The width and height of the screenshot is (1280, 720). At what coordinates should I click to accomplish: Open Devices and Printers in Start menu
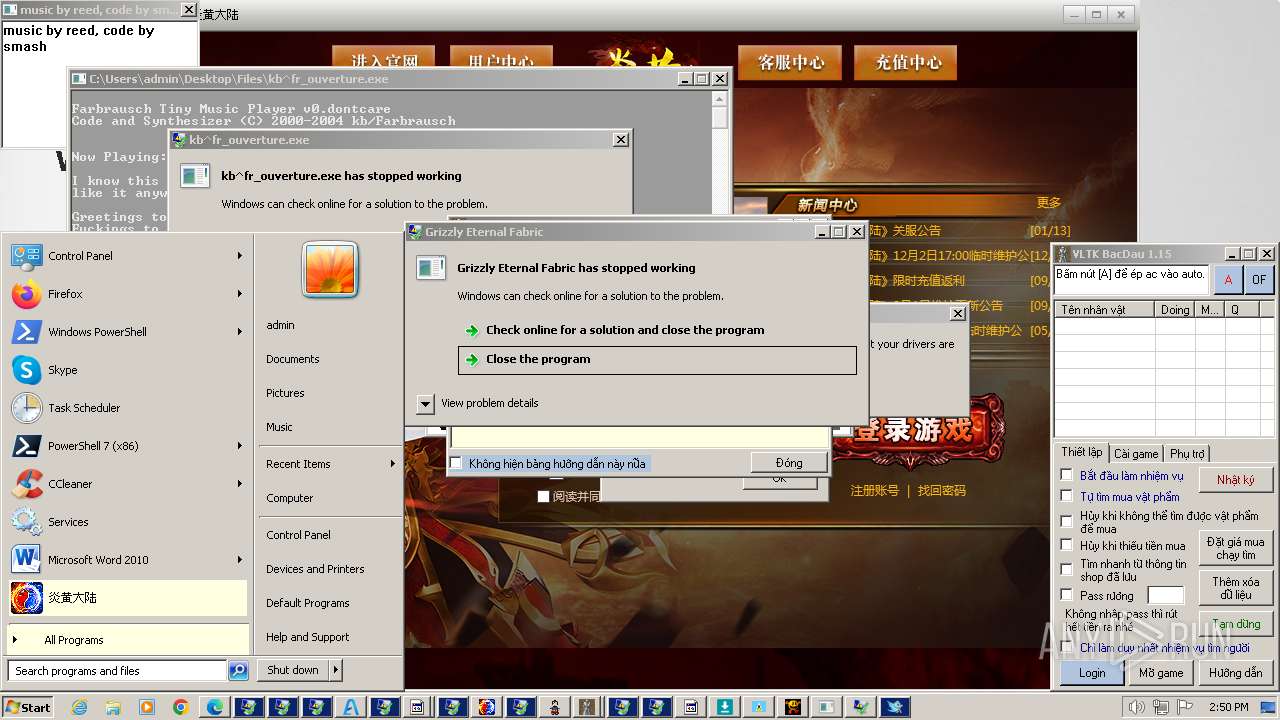pyautogui.click(x=315, y=569)
